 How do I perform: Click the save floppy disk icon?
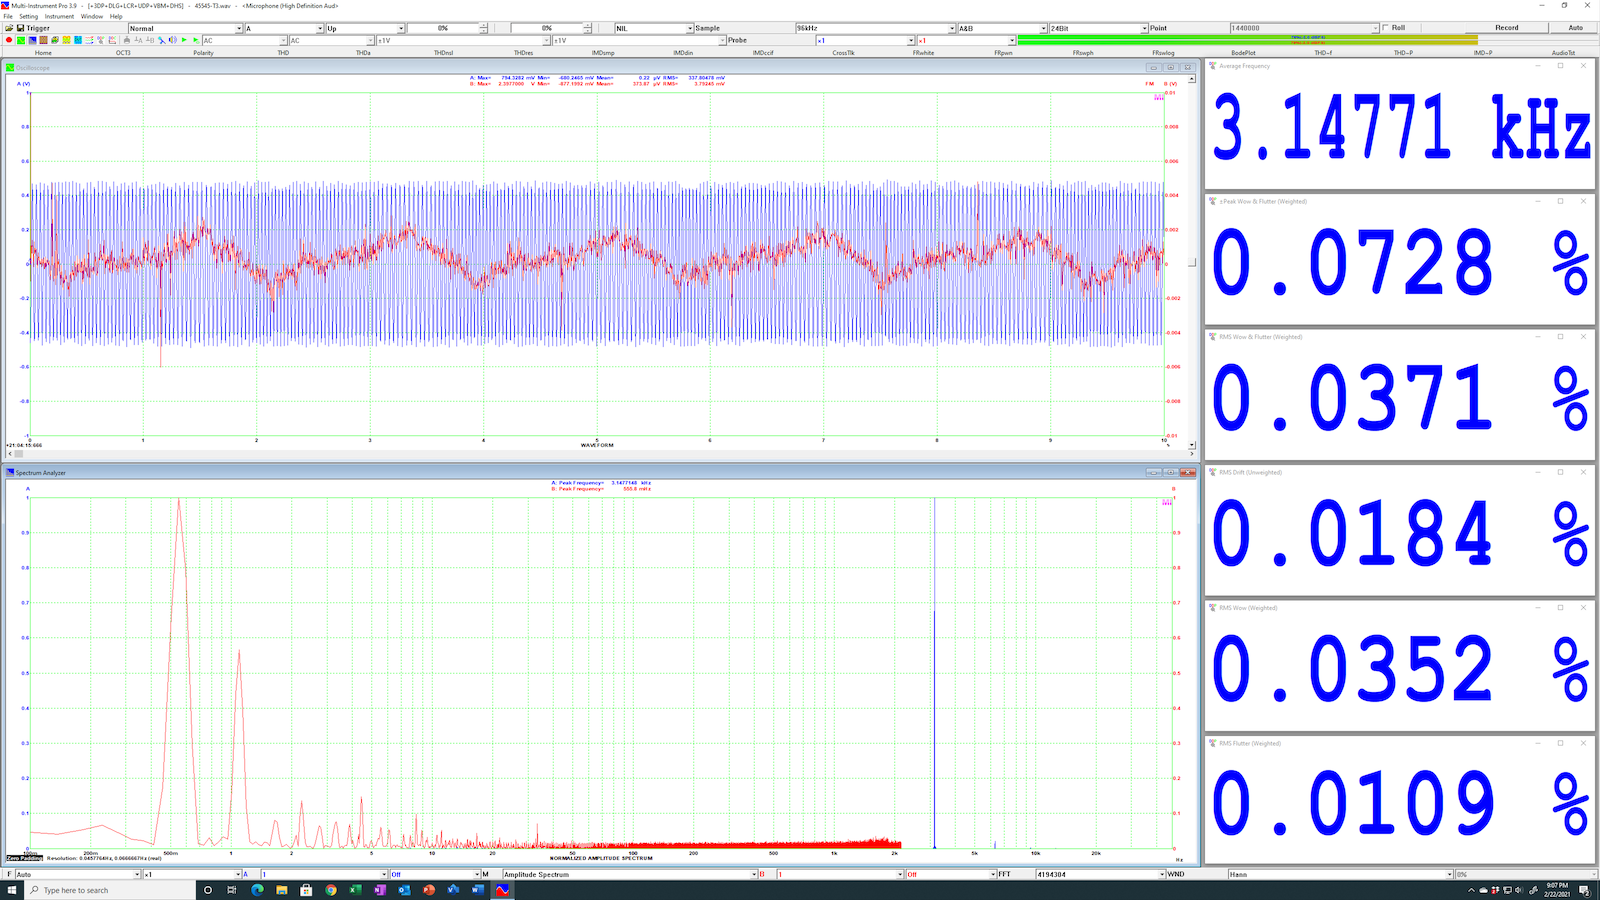pyautogui.click(x=20, y=28)
